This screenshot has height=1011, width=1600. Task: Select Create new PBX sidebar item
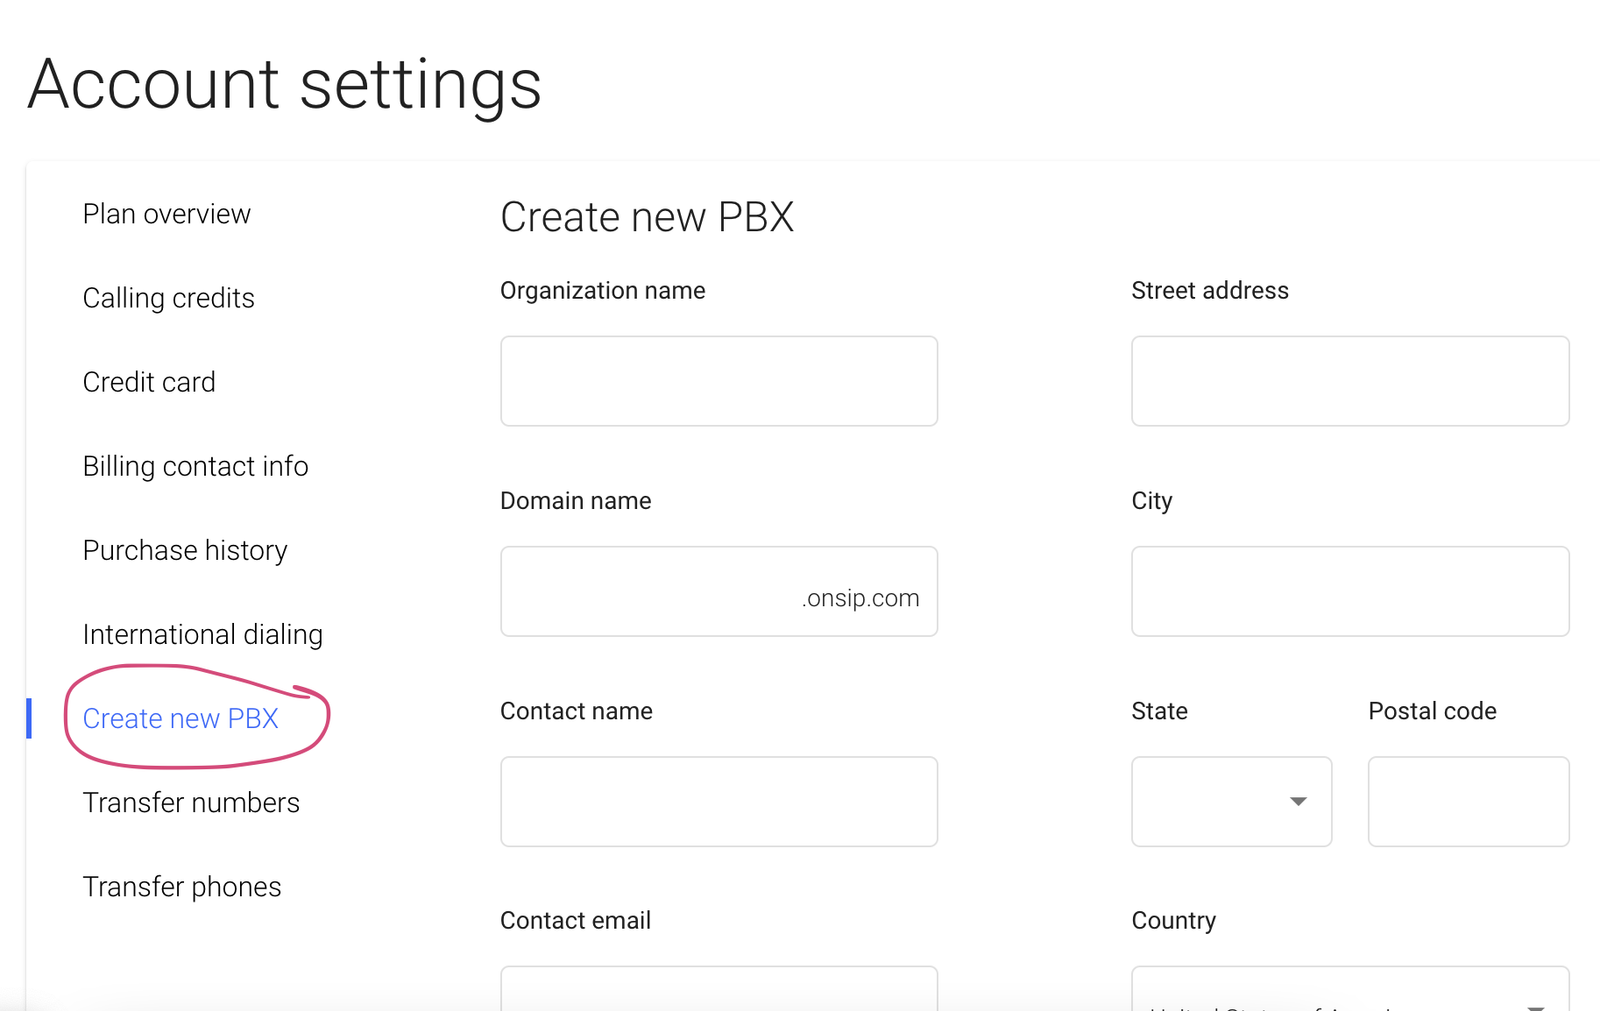[x=180, y=718]
